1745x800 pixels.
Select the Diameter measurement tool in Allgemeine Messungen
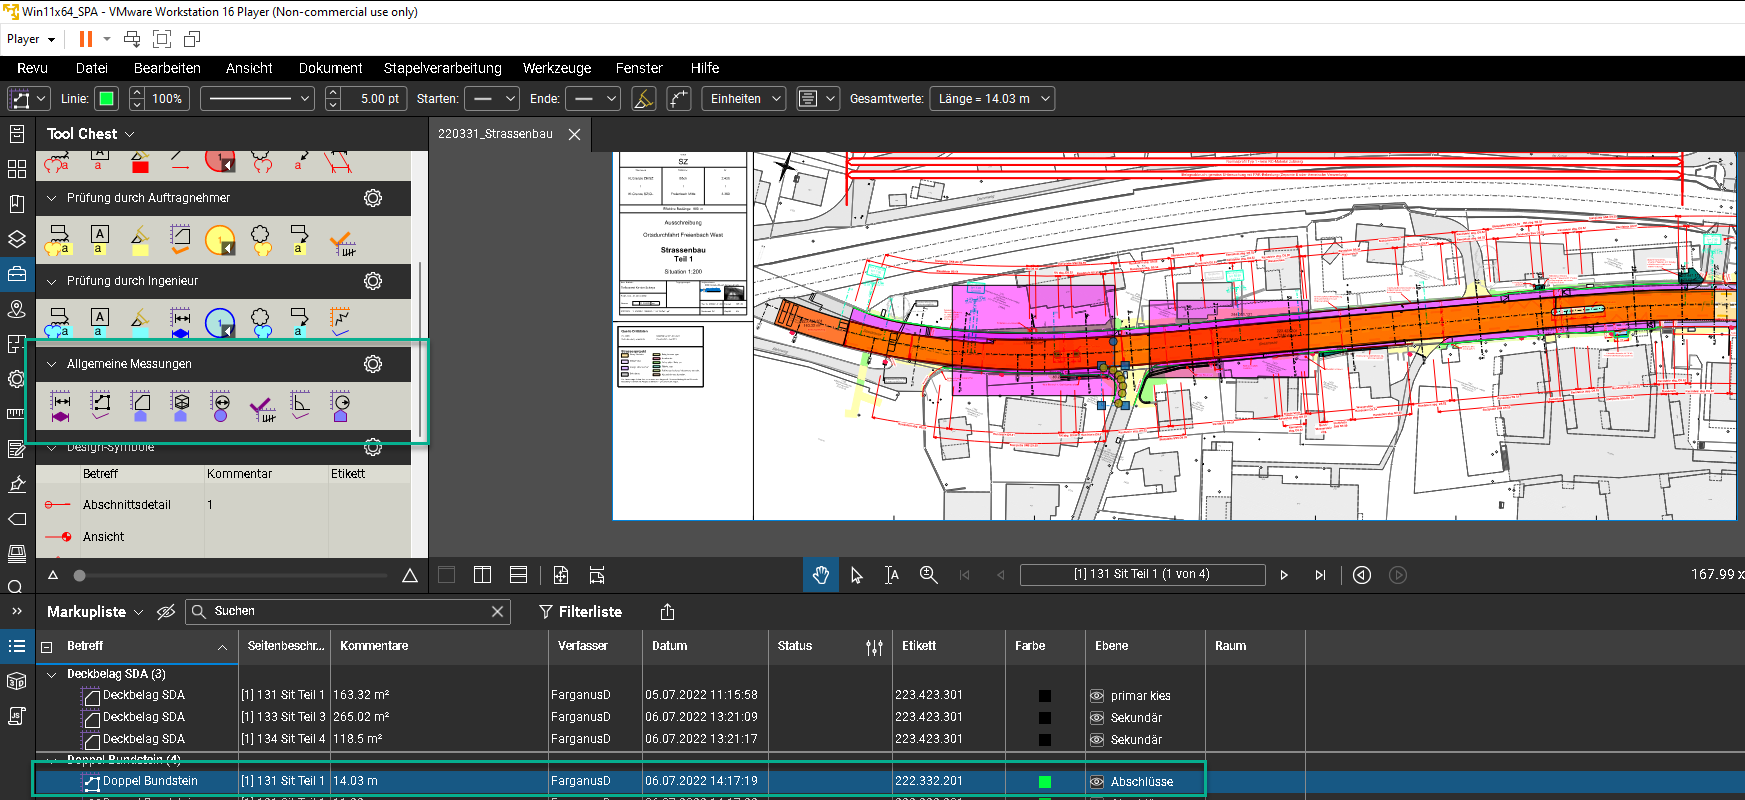221,405
